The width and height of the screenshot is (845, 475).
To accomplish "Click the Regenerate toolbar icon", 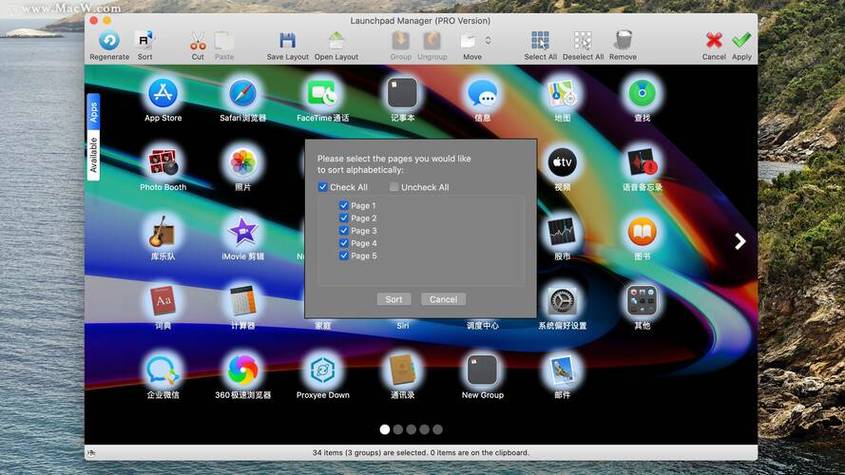I will (x=109, y=40).
